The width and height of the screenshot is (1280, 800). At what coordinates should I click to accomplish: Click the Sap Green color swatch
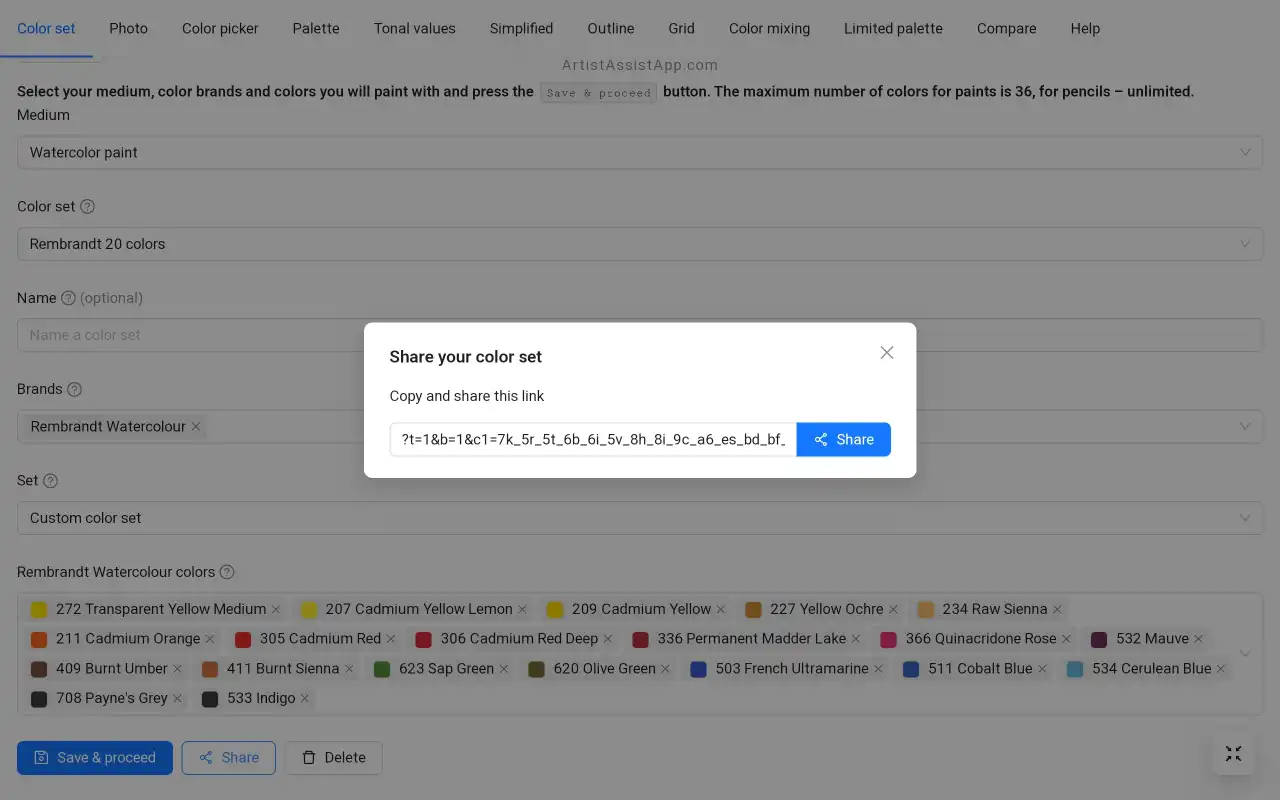[382, 669]
